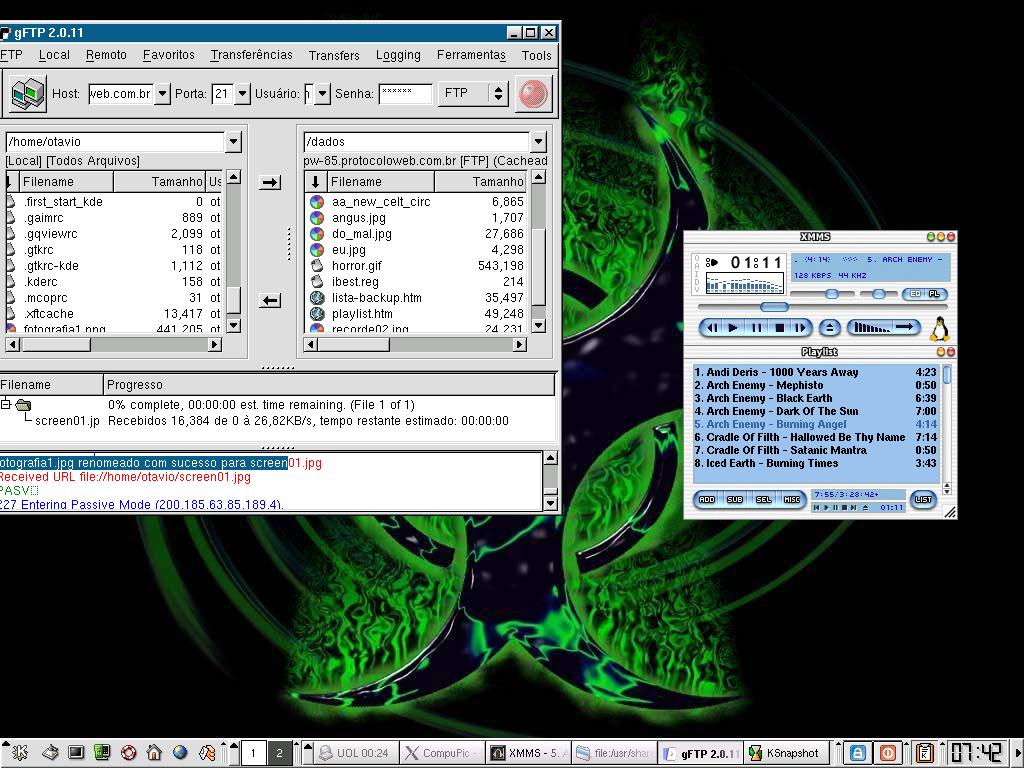This screenshot has height=768, width=1024.
Task: Skip to next track in XMMS
Action: tap(801, 328)
